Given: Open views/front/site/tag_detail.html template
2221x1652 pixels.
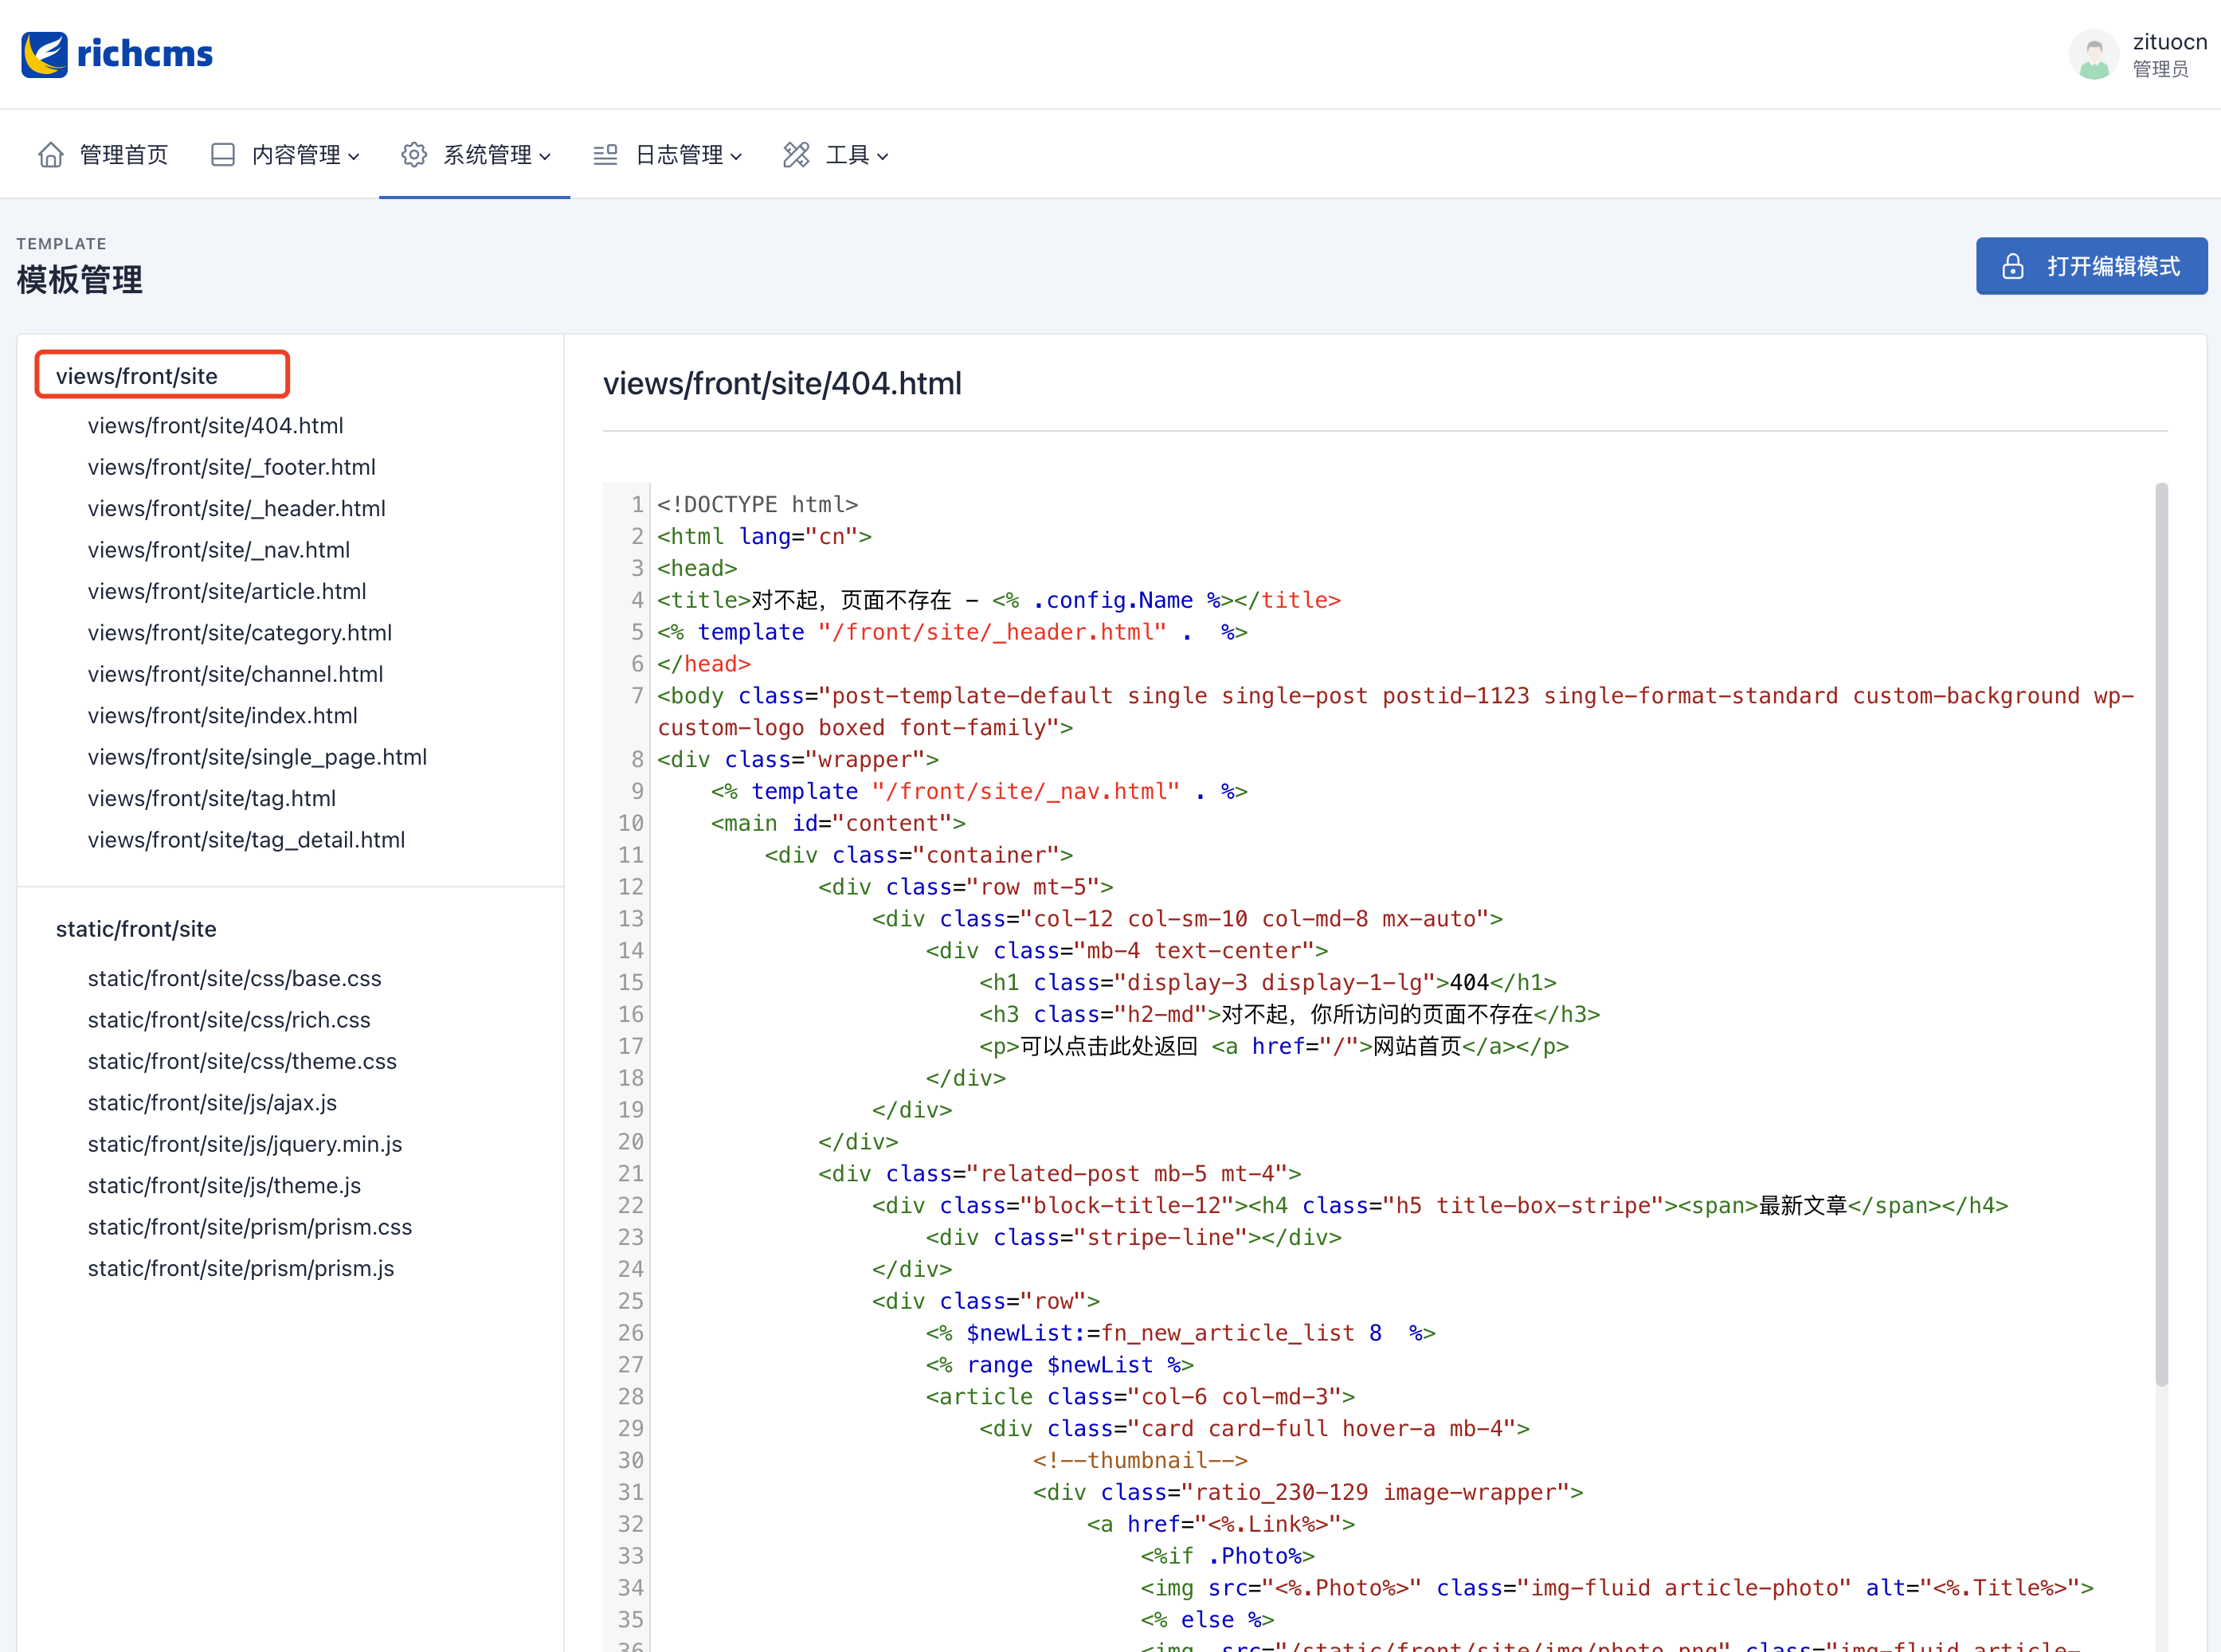Looking at the screenshot, I should pos(246,840).
